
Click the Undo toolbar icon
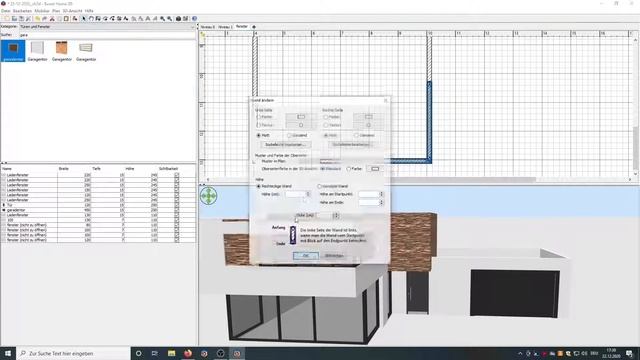pyautogui.click(x=37, y=18)
